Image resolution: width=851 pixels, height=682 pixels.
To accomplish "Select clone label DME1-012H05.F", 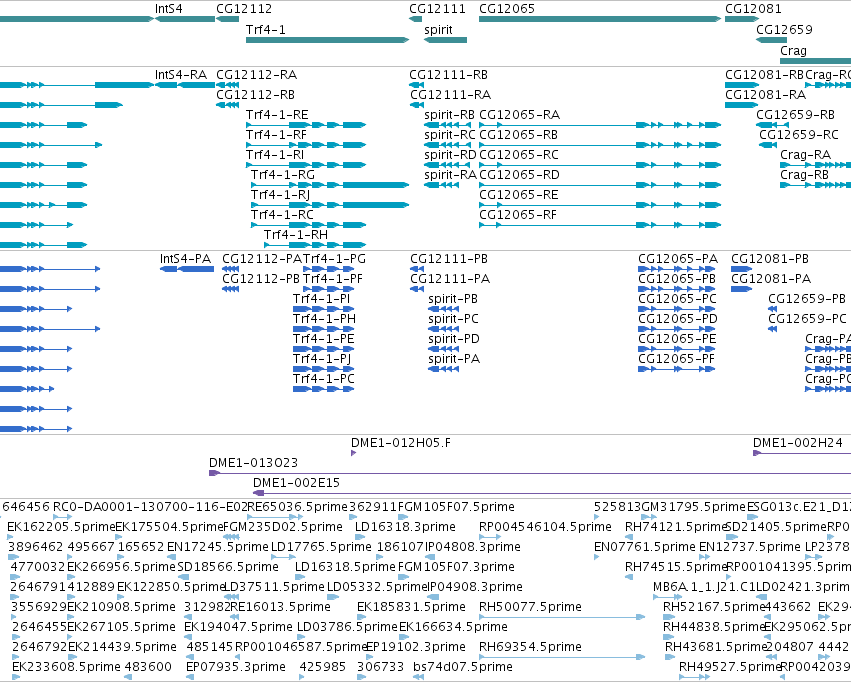I will pyautogui.click(x=401, y=443).
